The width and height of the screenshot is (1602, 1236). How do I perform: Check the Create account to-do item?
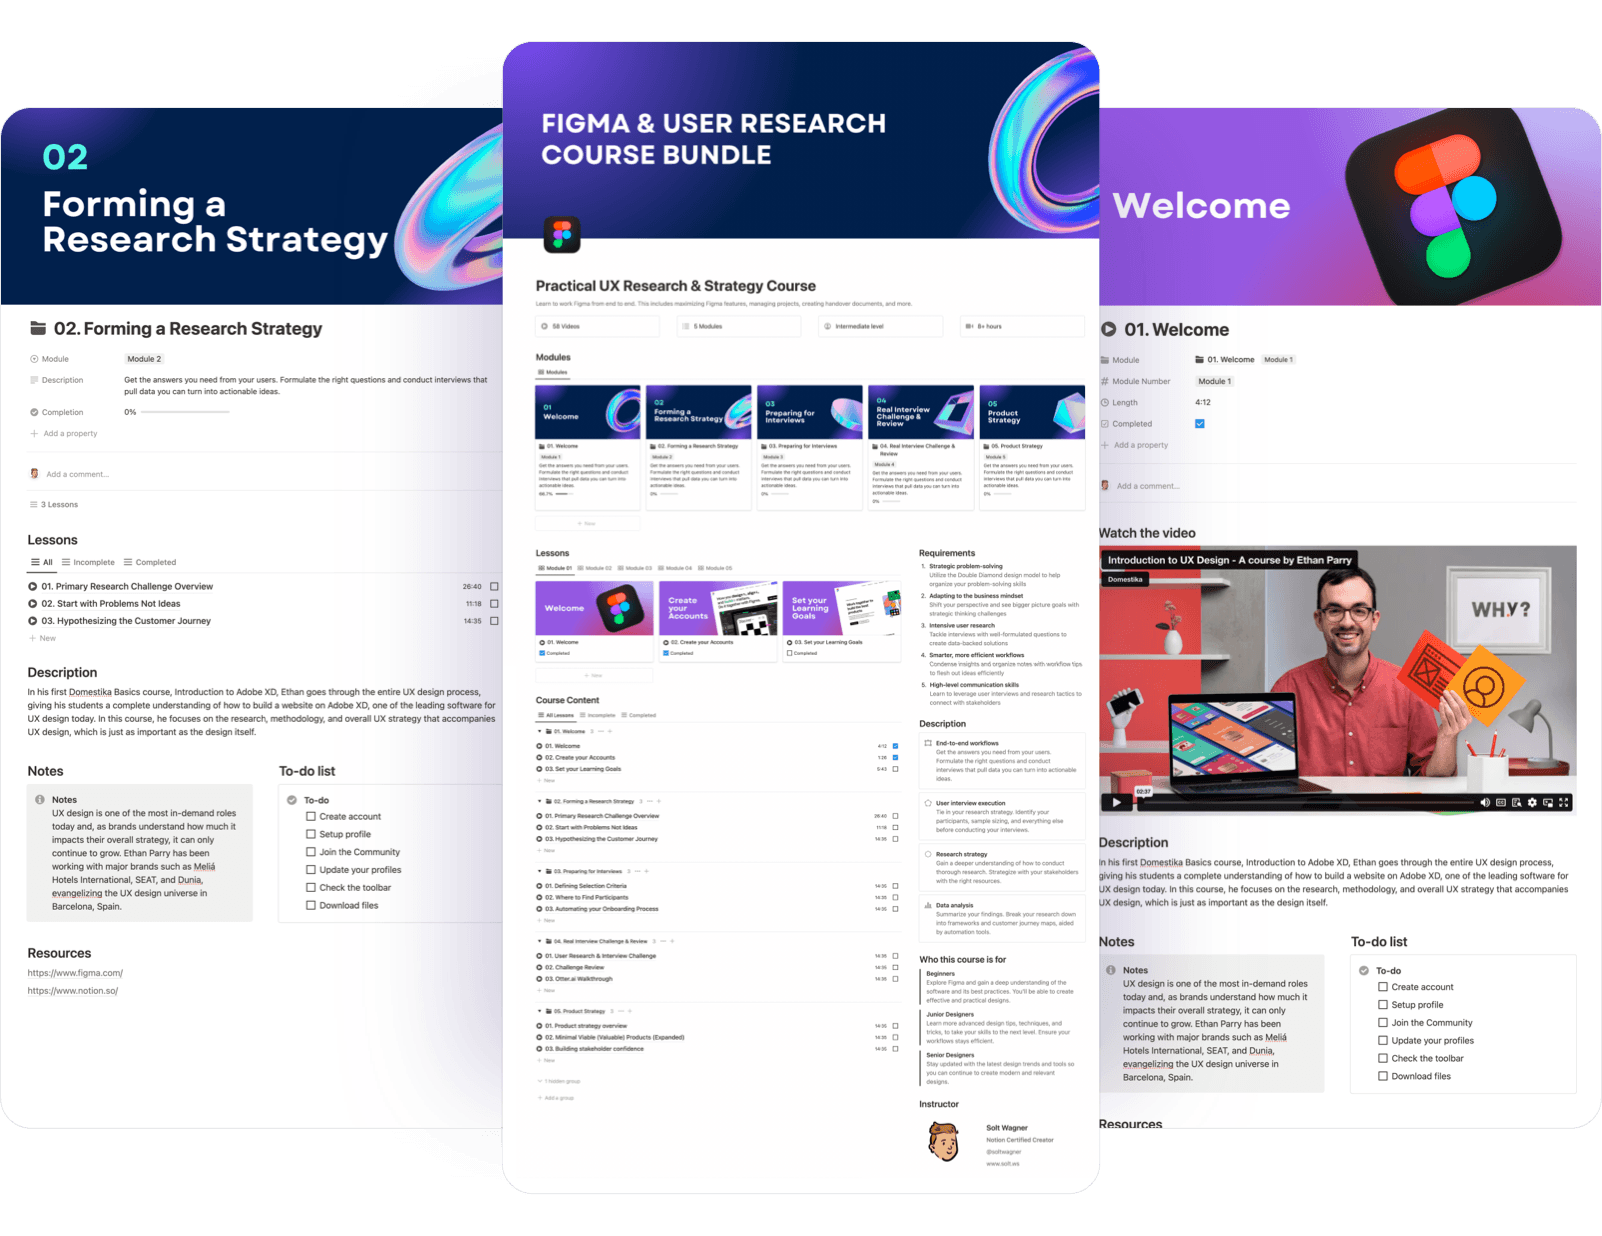312,817
